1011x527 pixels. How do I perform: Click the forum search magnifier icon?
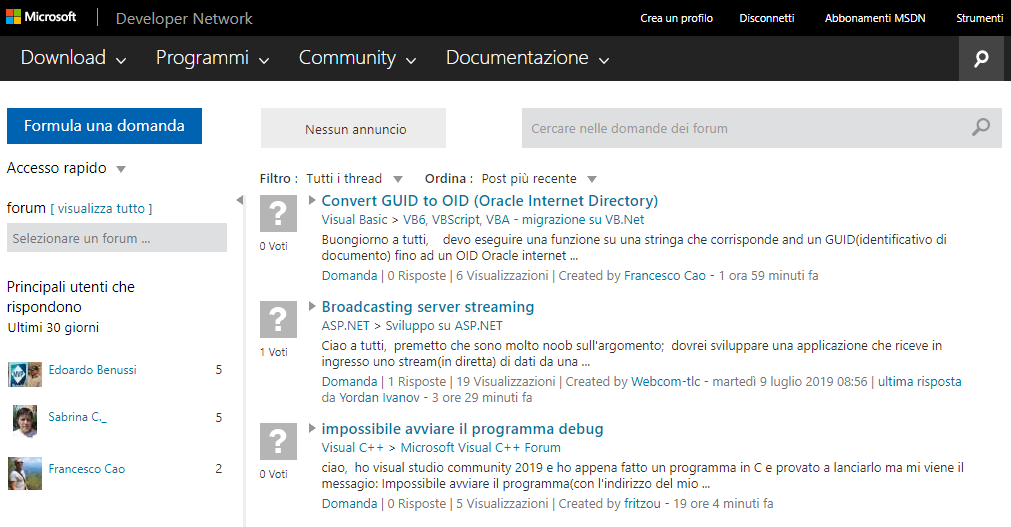point(981,127)
